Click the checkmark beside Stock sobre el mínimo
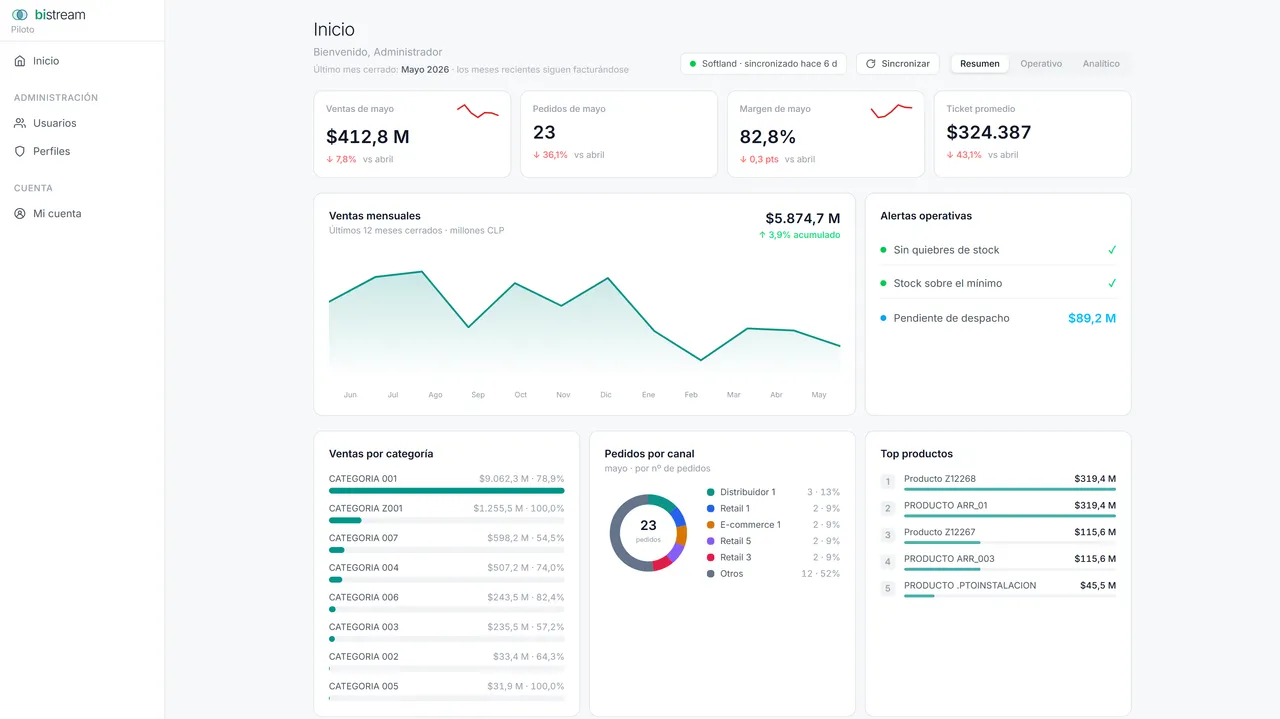This screenshot has width=1280, height=719. pyautogui.click(x=1112, y=283)
